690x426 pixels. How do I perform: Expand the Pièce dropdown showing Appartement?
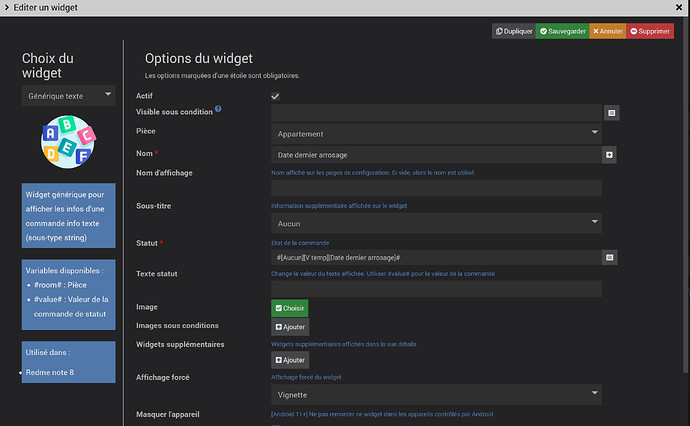pyautogui.click(x=436, y=133)
